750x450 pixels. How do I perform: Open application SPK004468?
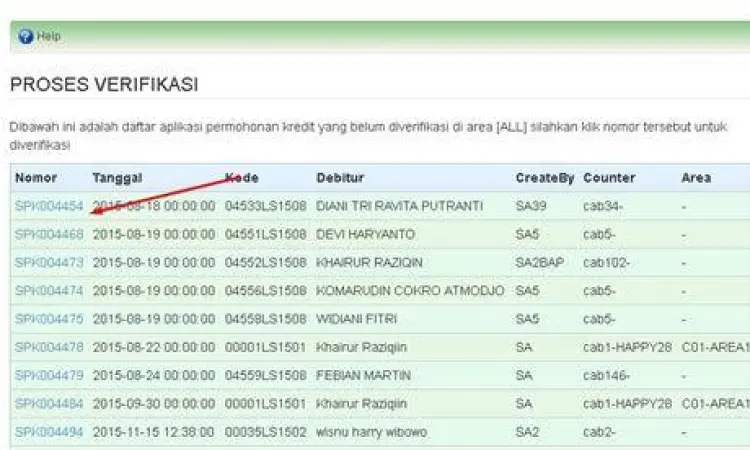coord(49,234)
